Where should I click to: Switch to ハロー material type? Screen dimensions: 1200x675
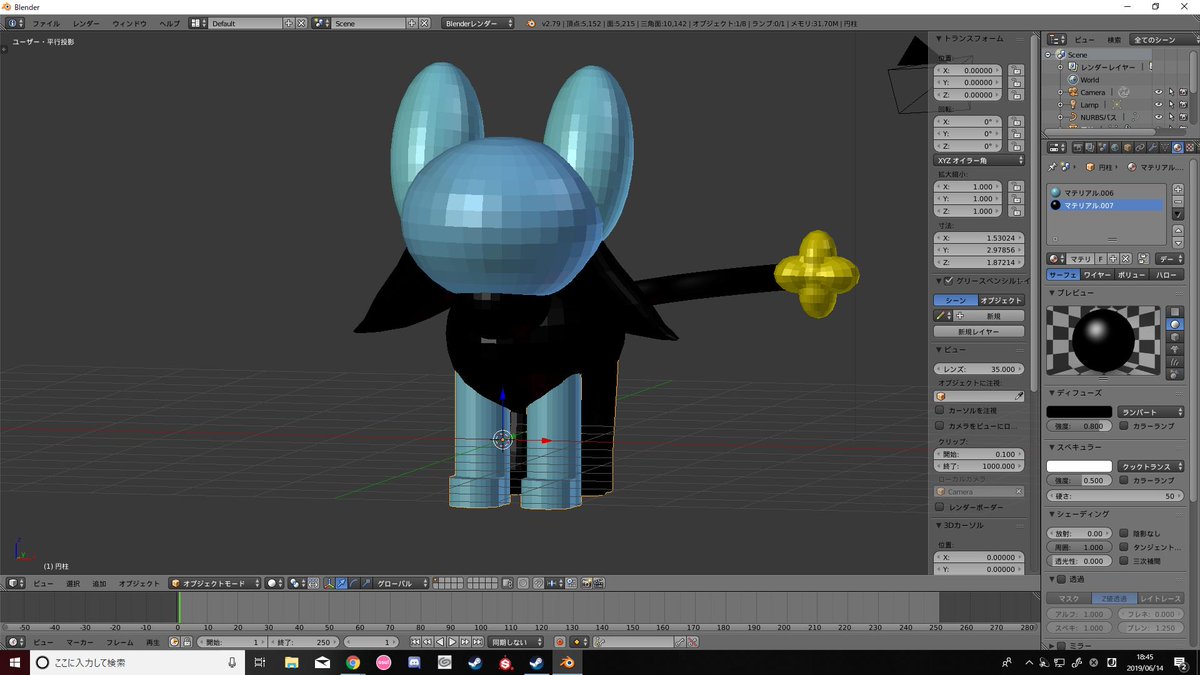click(1167, 274)
